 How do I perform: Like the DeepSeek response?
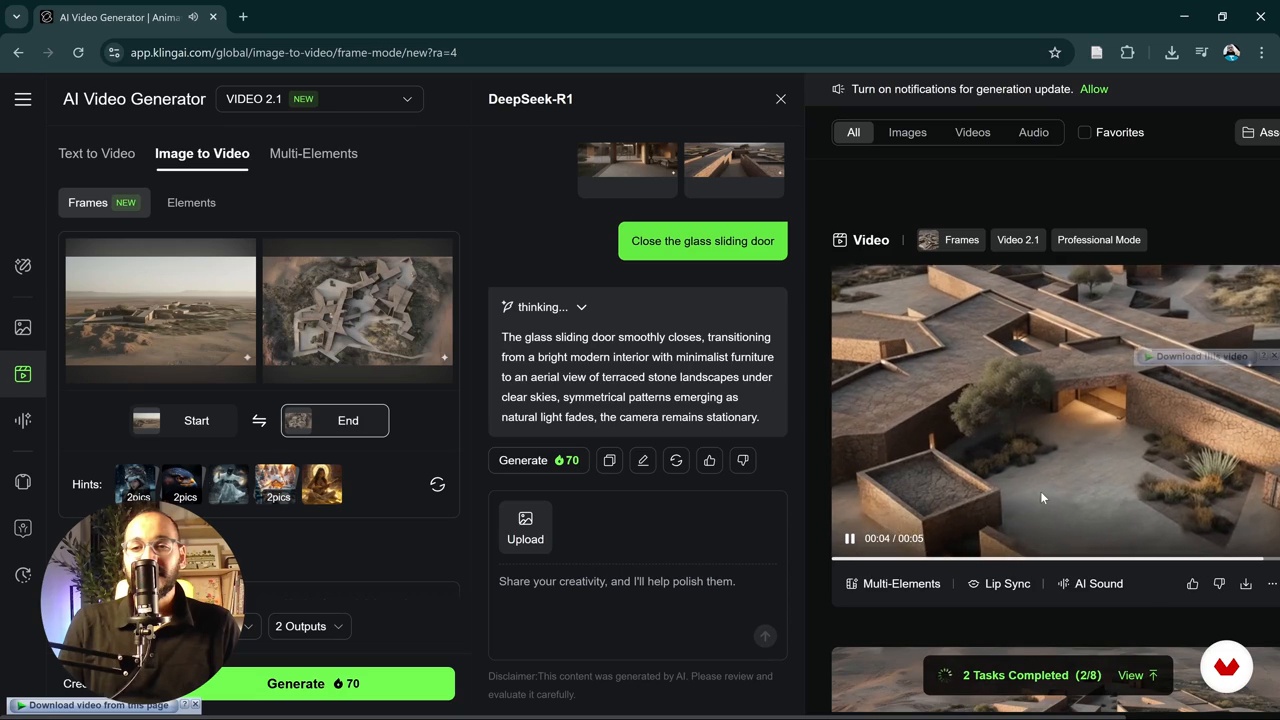tap(709, 460)
